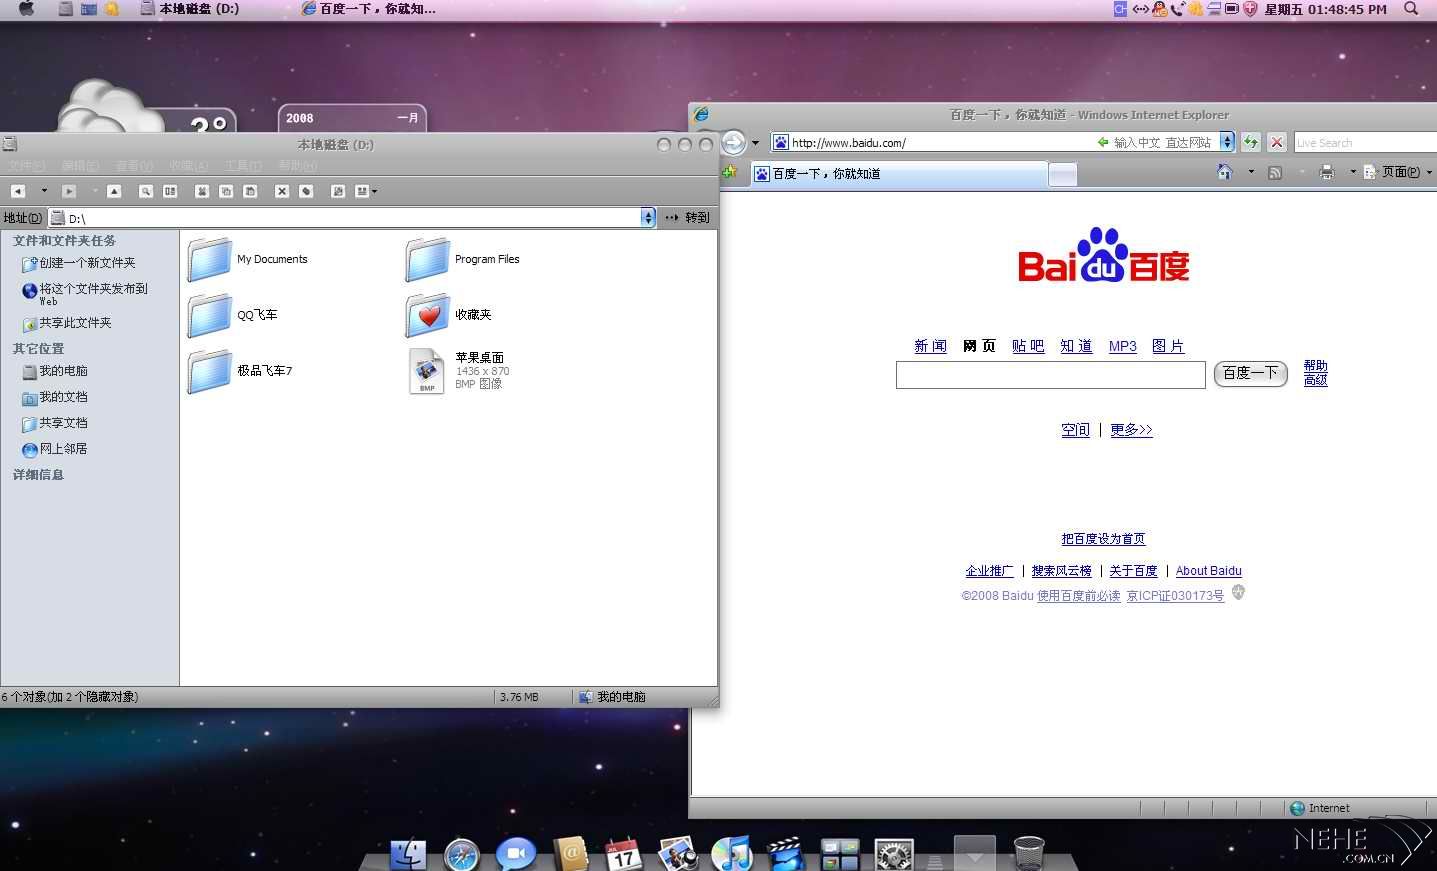
Task: Click the Baidu search input box
Action: pos(1051,375)
